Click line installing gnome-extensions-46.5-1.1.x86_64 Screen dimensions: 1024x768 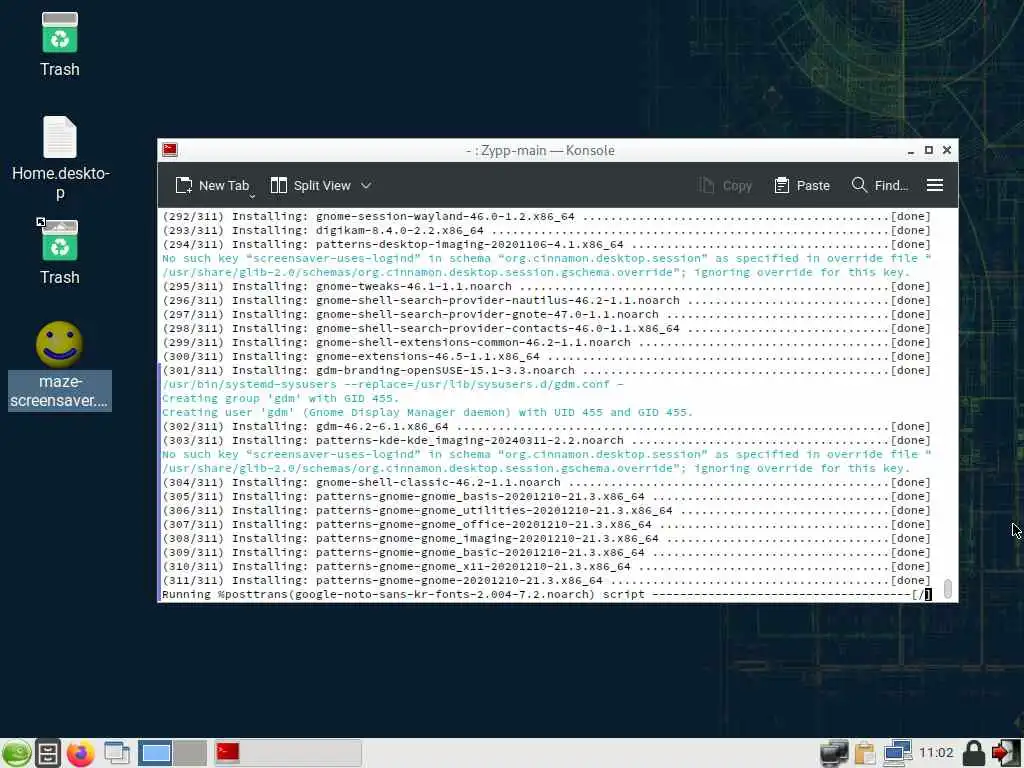[546, 357]
